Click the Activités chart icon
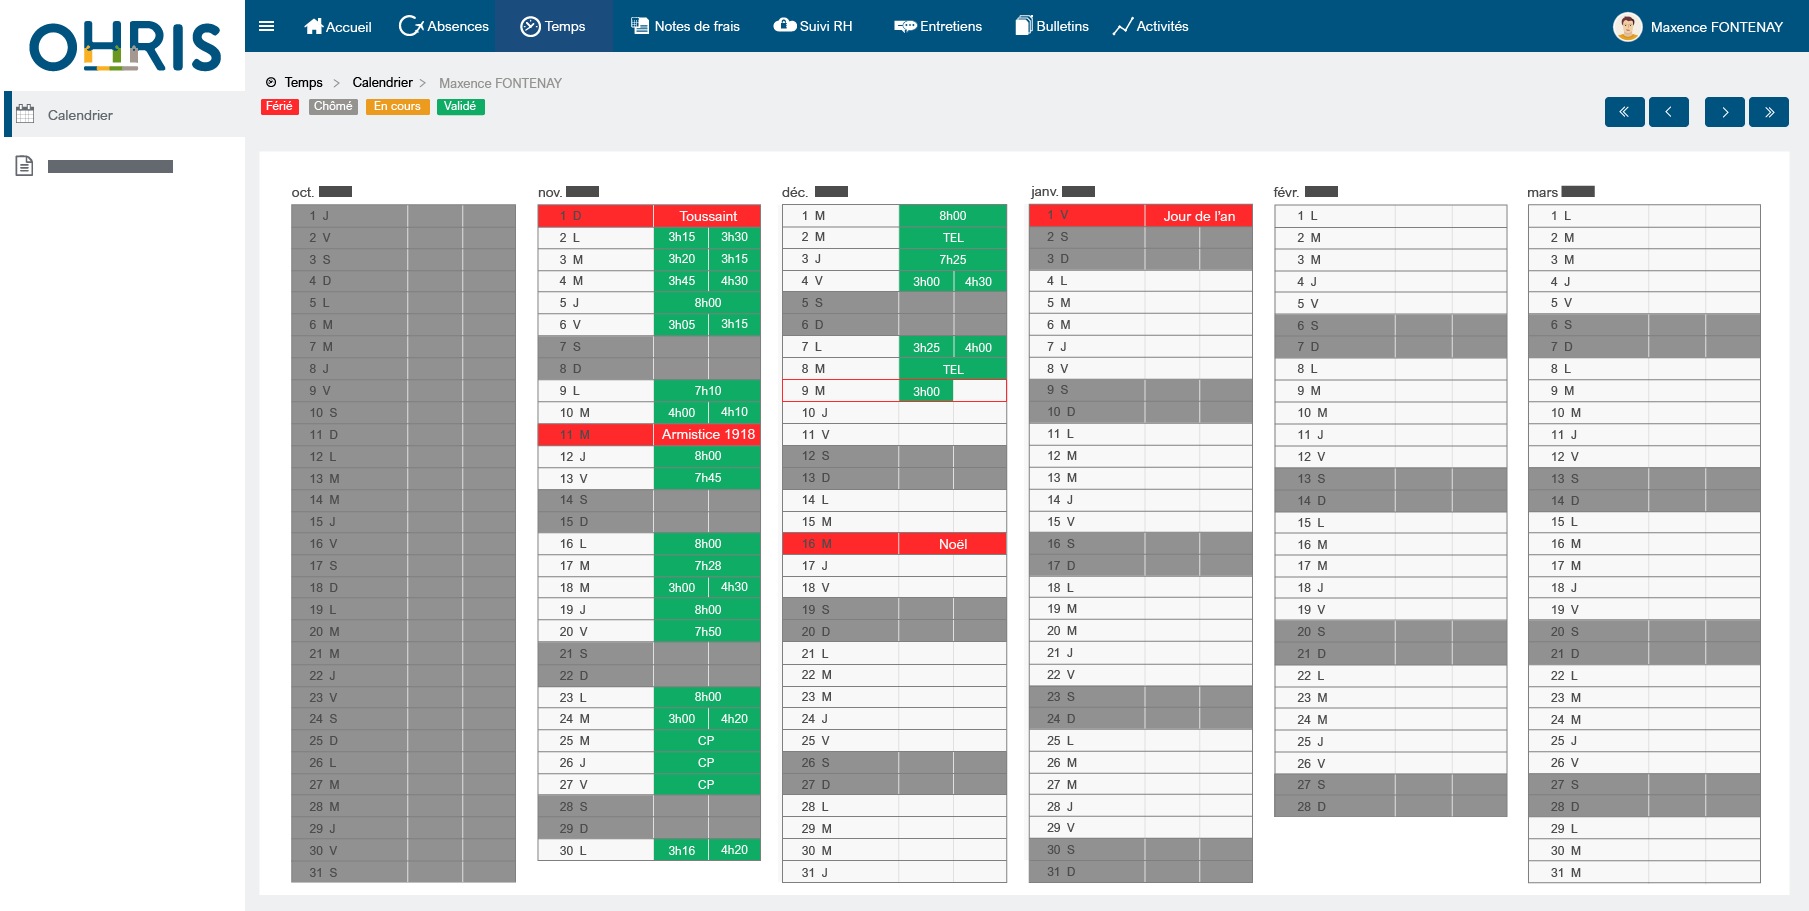 pyautogui.click(x=1122, y=27)
